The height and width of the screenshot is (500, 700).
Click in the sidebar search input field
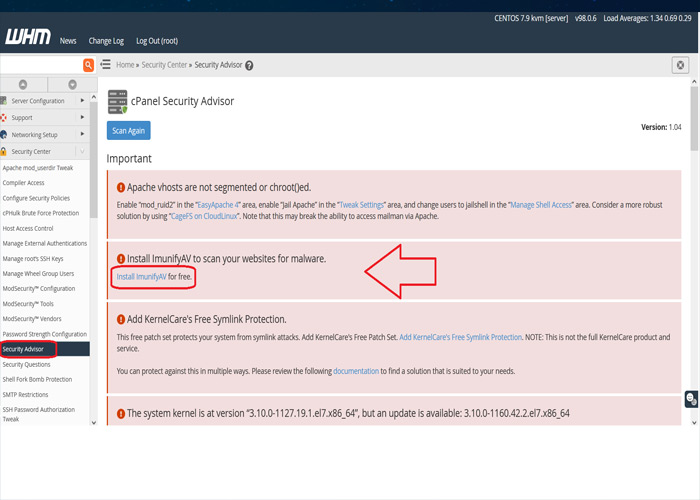tap(40, 65)
